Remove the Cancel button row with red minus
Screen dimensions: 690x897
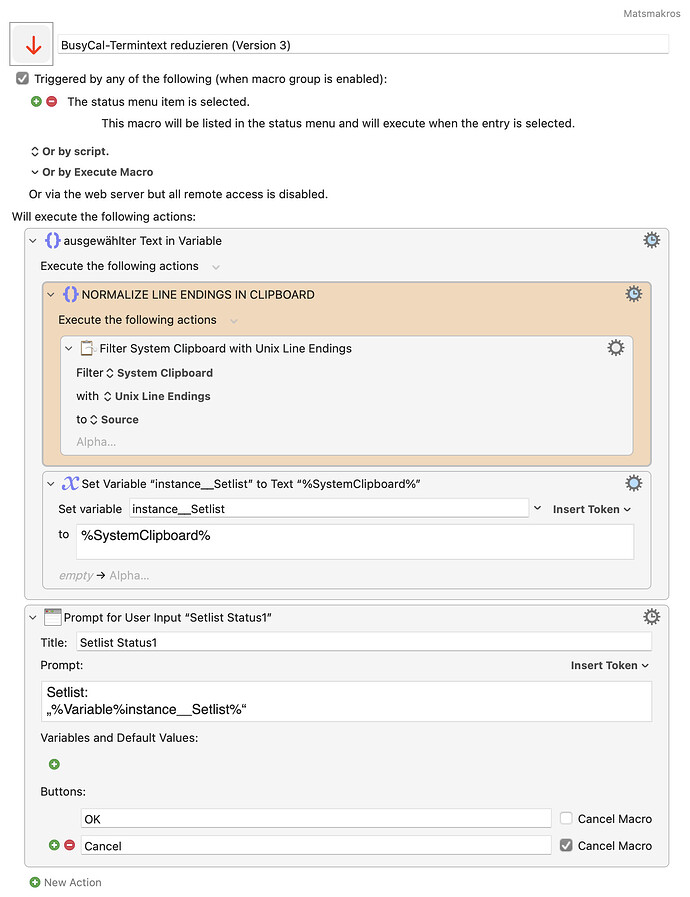69,846
